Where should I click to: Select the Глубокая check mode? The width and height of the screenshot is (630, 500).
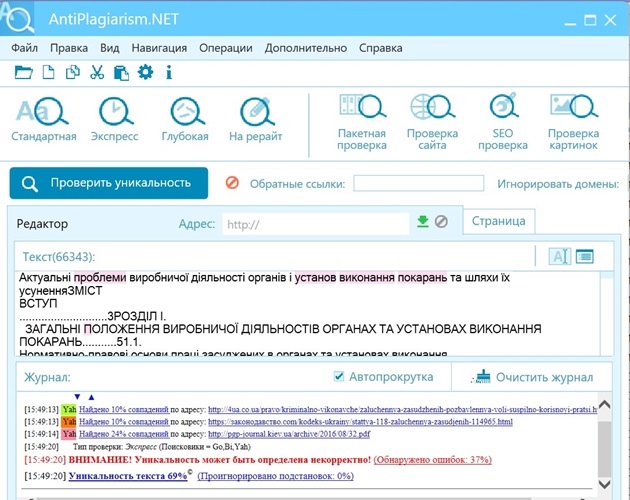[185, 119]
